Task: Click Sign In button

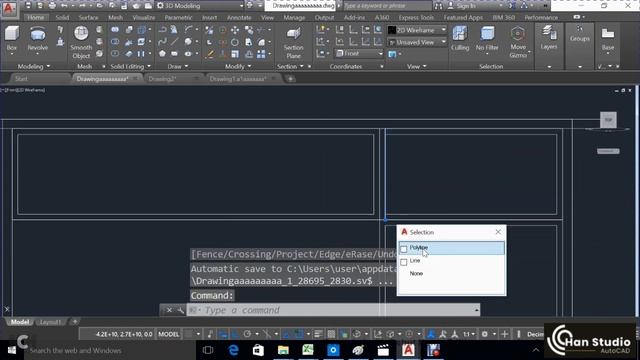Action: [x=463, y=6]
